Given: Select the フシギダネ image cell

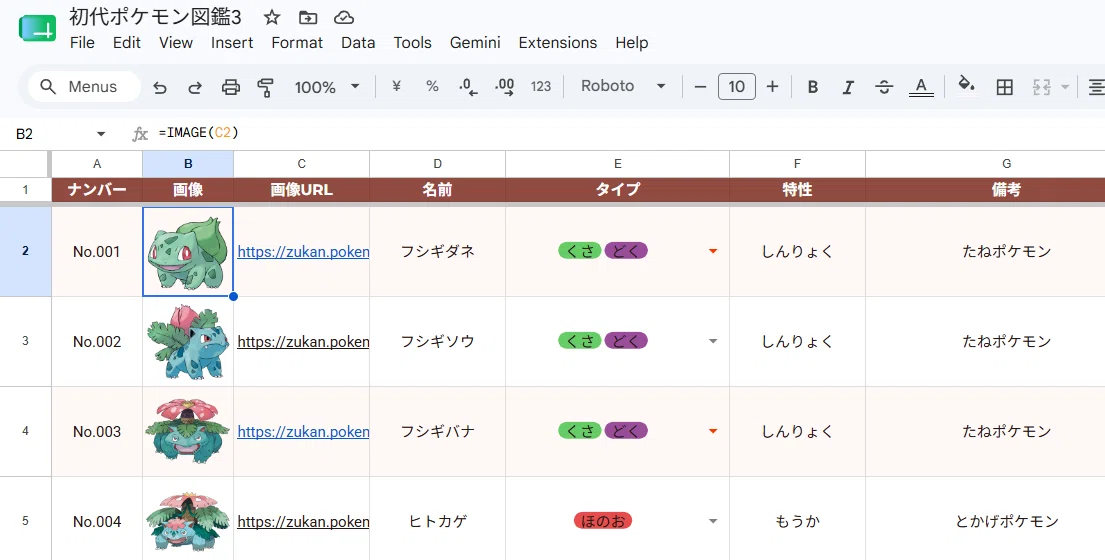Looking at the screenshot, I should coord(188,251).
